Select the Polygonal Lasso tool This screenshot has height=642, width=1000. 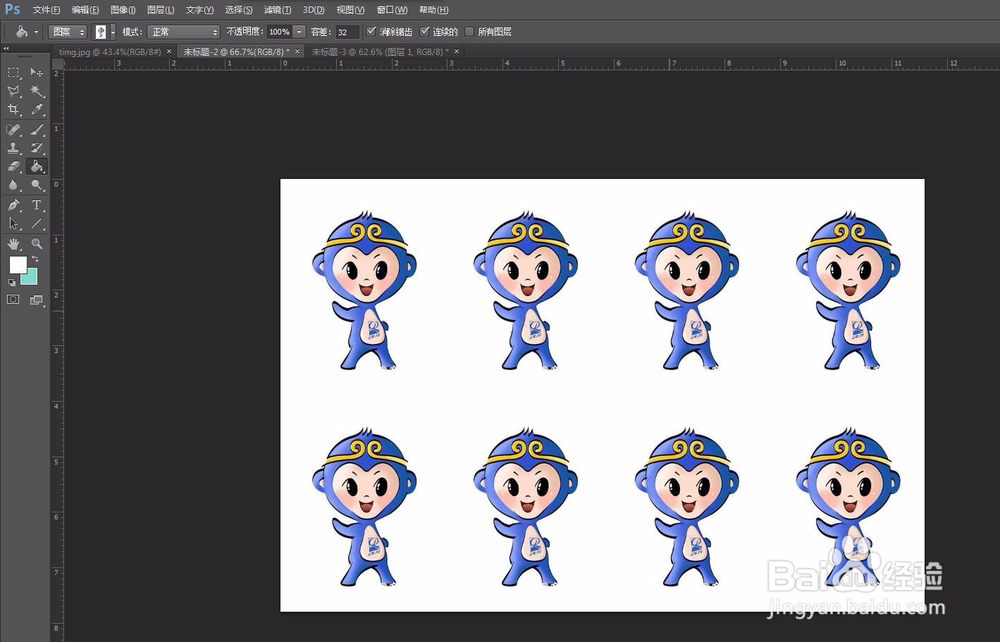13,91
